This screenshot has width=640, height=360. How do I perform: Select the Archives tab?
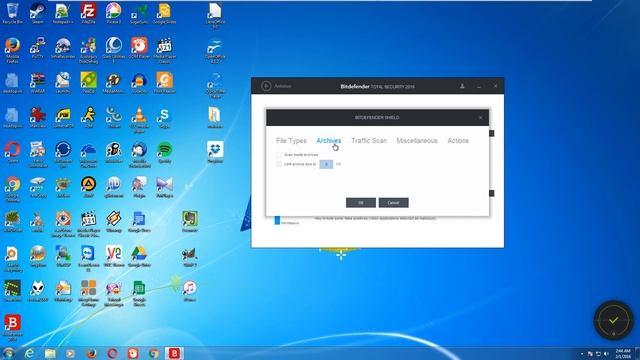(x=329, y=140)
